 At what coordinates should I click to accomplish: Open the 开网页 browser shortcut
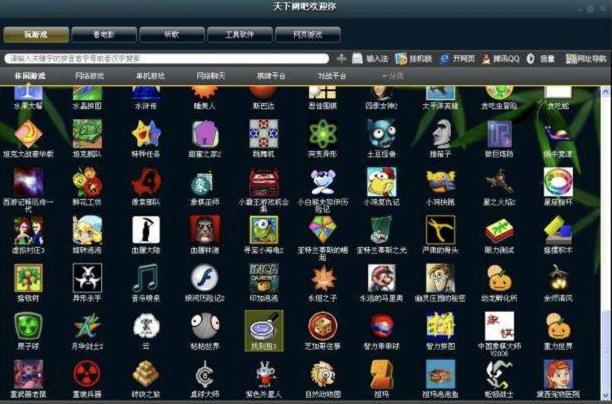pos(457,59)
